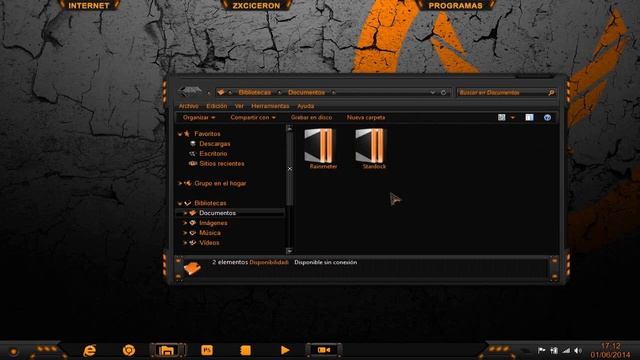Refresh the Documentos address bar
640x360 pixels.
(444, 93)
